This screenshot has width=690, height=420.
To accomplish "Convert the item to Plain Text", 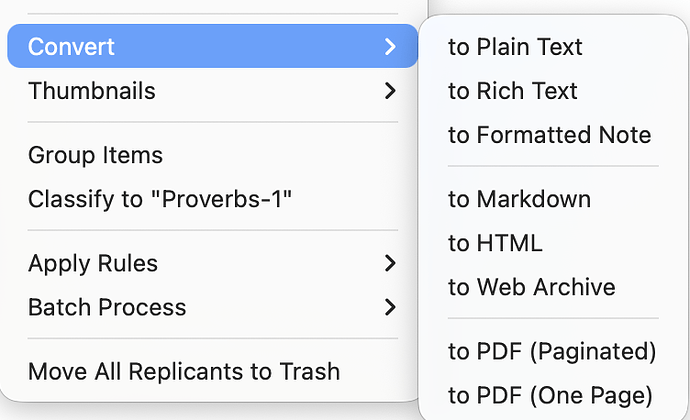I will tap(515, 47).
